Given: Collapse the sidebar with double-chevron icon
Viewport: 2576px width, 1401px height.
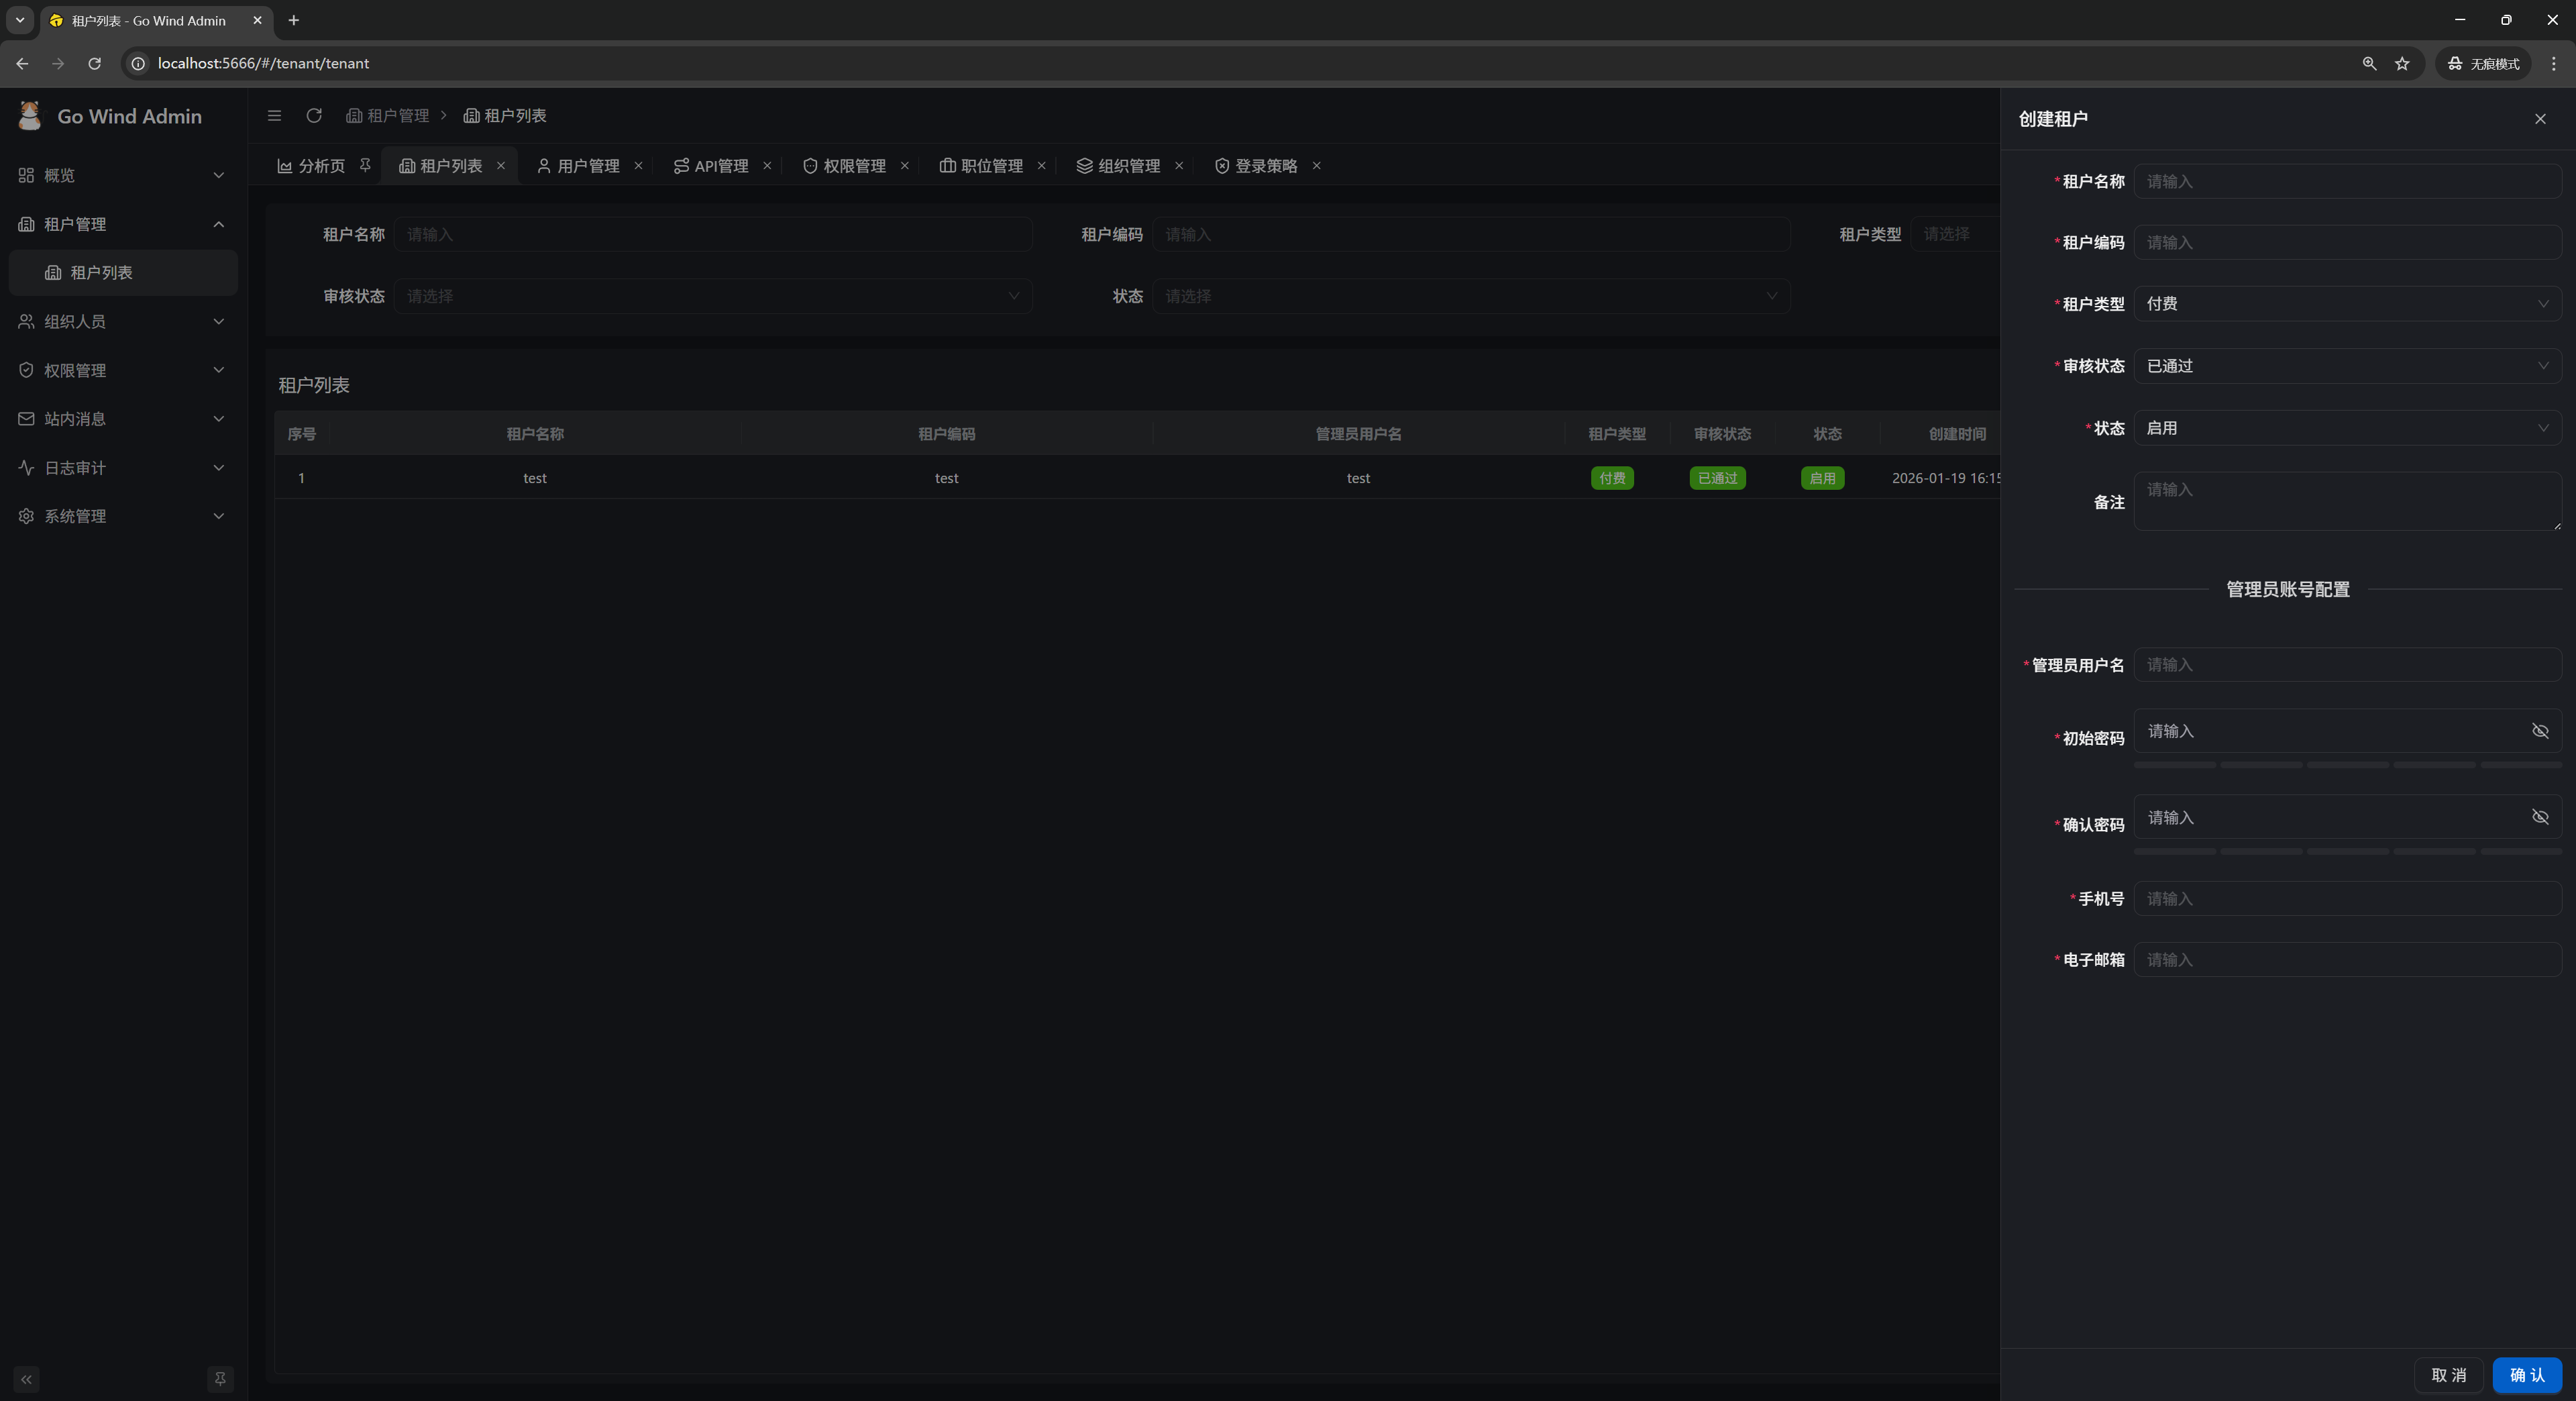Looking at the screenshot, I should (x=26, y=1379).
